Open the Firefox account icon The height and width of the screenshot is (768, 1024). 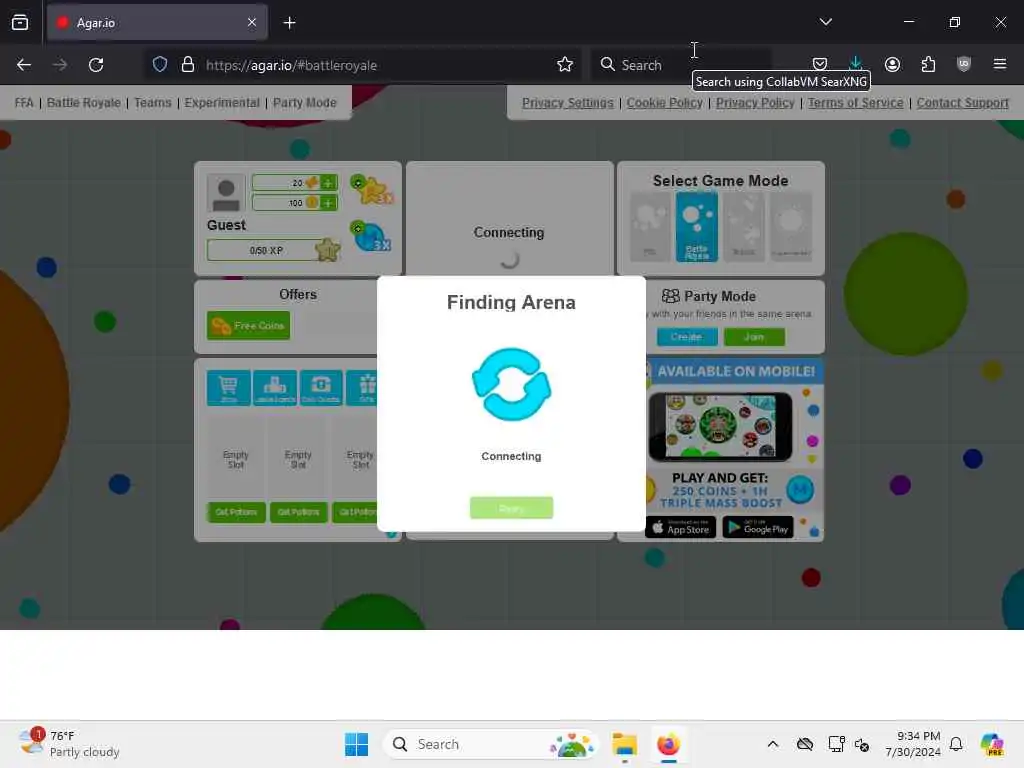click(x=892, y=64)
